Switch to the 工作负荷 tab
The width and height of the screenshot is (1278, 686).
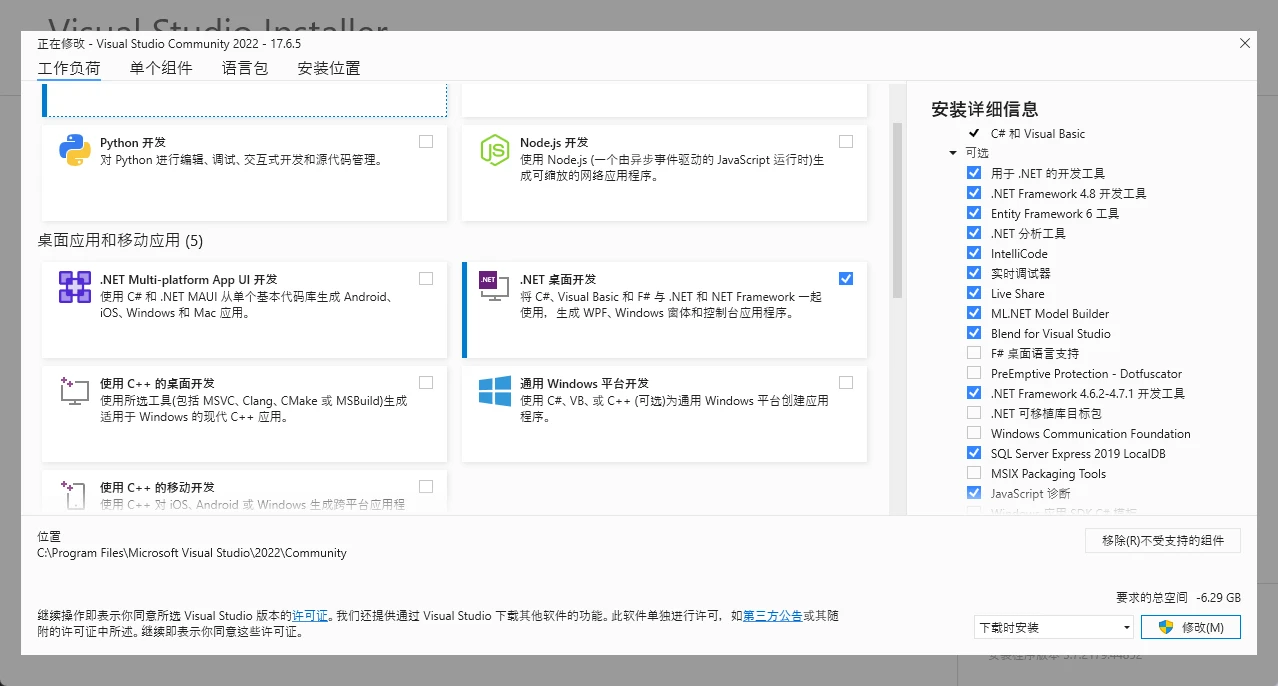pyautogui.click(x=69, y=69)
